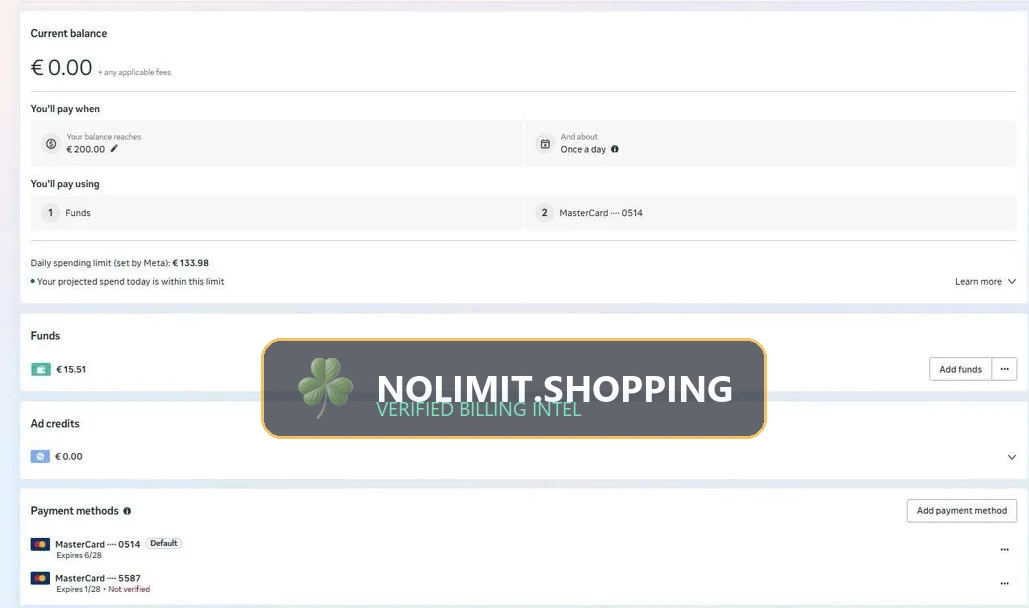Expand the Learn more section

985,282
